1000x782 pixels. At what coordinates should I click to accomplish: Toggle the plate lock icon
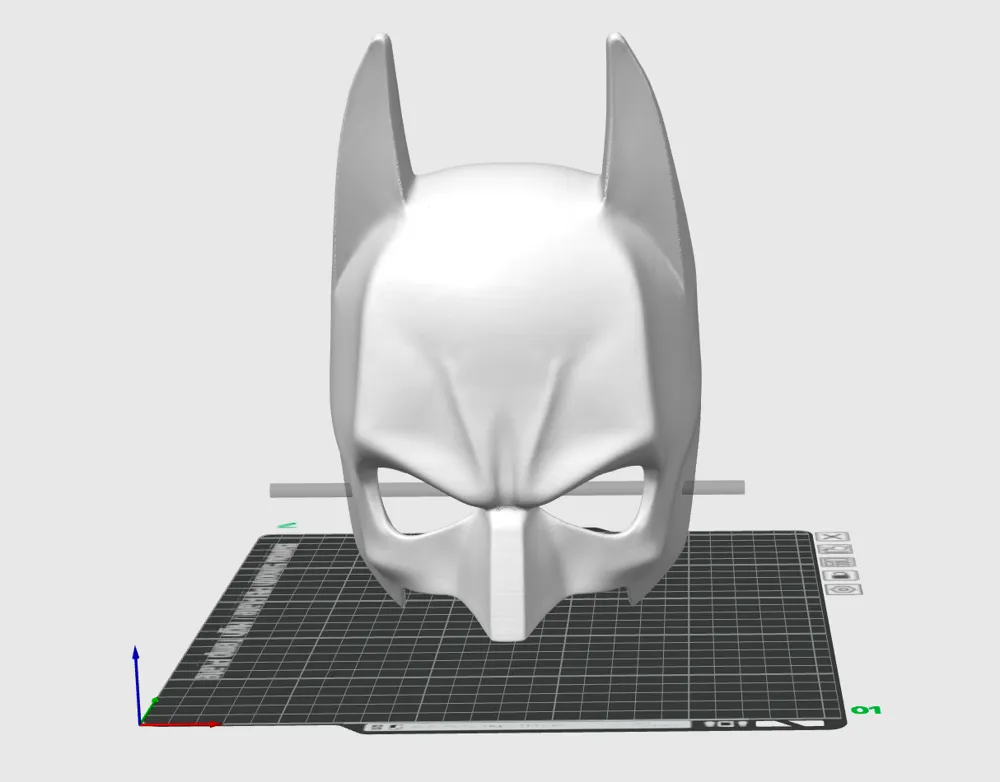click(x=841, y=575)
